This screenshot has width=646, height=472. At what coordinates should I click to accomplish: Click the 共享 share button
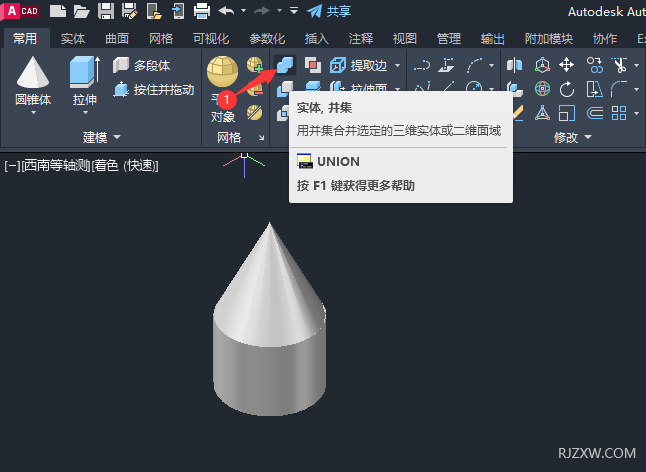coord(329,11)
